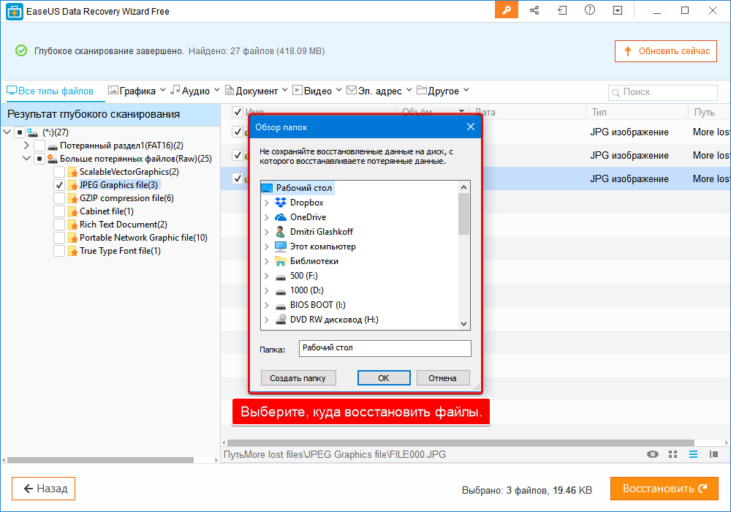The image size is (731, 512).
Task: Select drive 500 (F:) in dialog
Action: click(303, 276)
